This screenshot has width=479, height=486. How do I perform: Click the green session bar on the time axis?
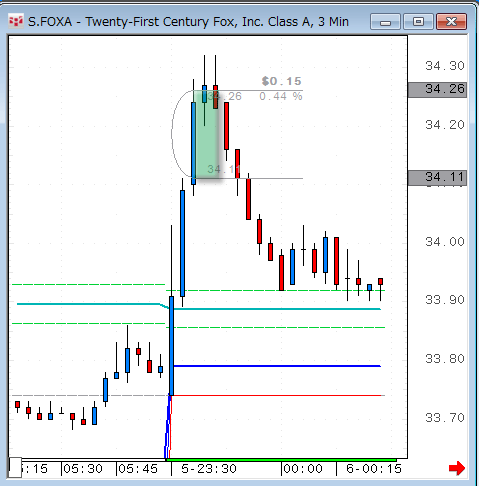[x=281, y=460]
